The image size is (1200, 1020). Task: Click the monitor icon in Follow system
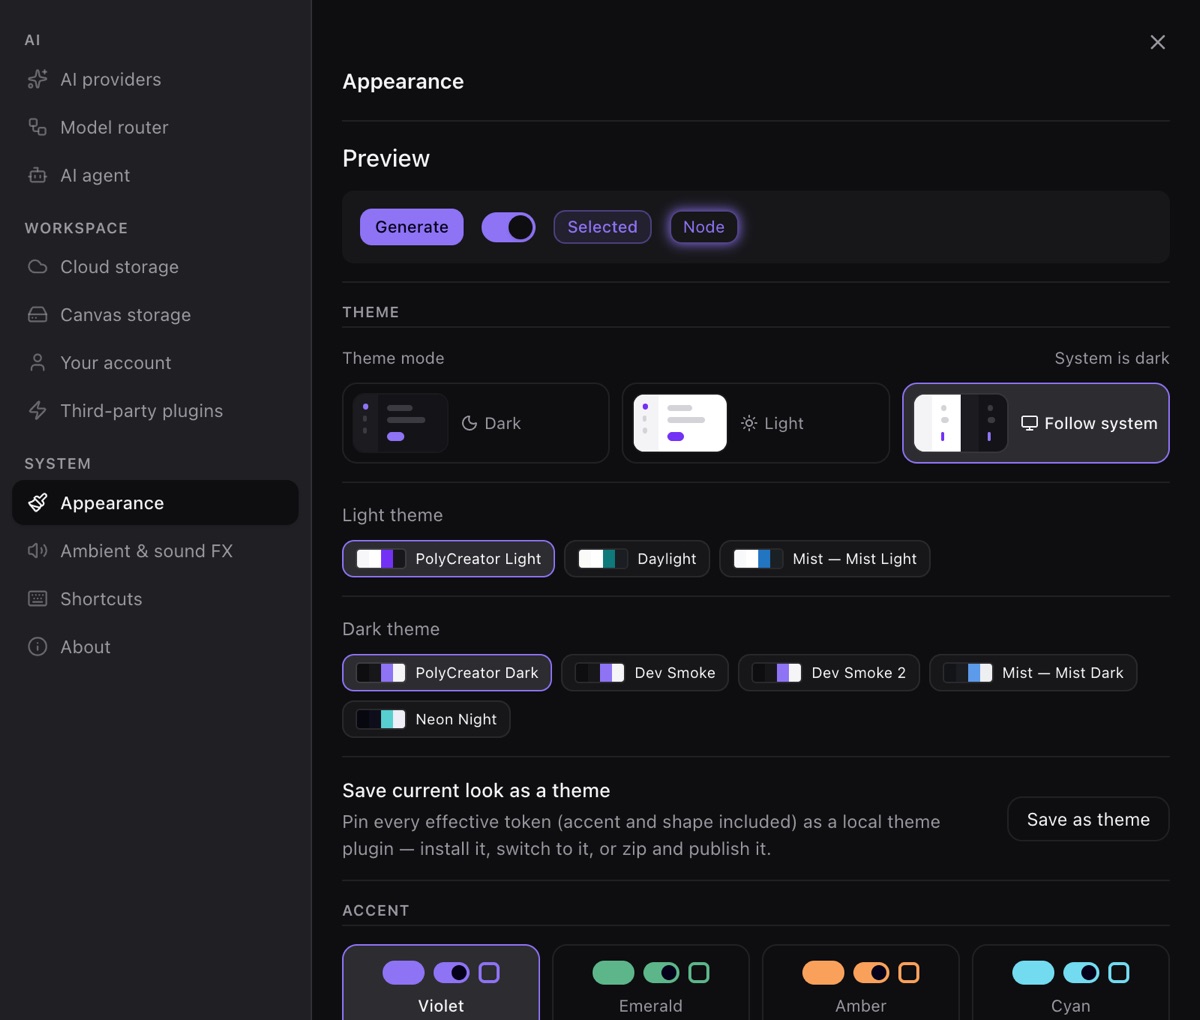pos(1029,423)
